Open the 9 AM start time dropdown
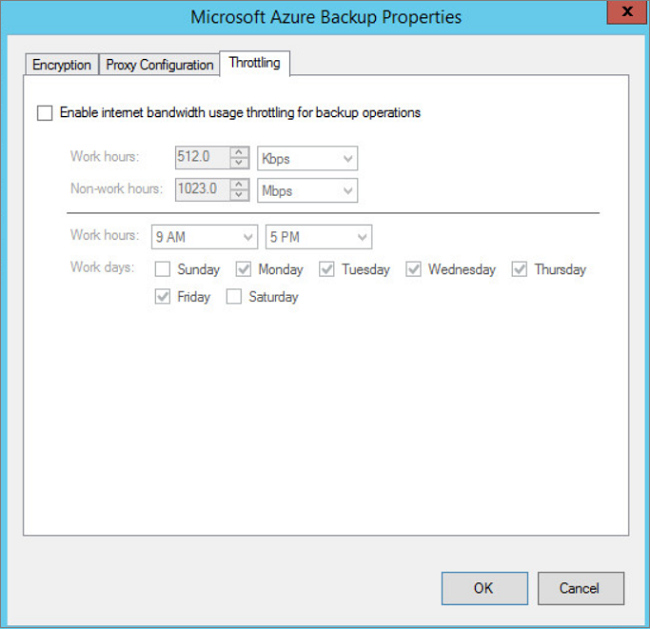The width and height of the screenshot is (650, 629). (204, 237)
